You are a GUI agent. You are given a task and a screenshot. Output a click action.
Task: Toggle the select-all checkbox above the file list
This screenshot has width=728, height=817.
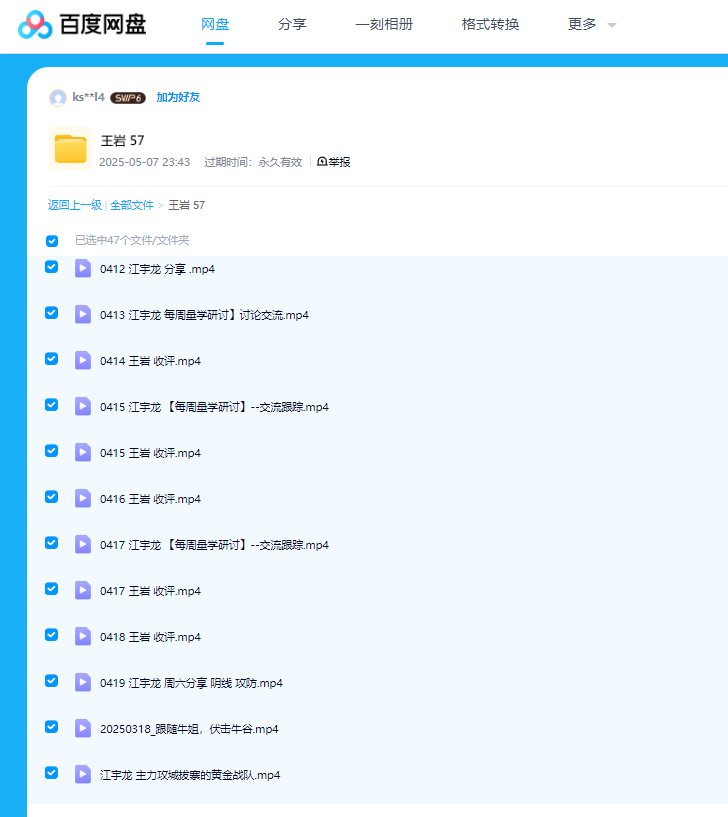[x=52, y=241]
